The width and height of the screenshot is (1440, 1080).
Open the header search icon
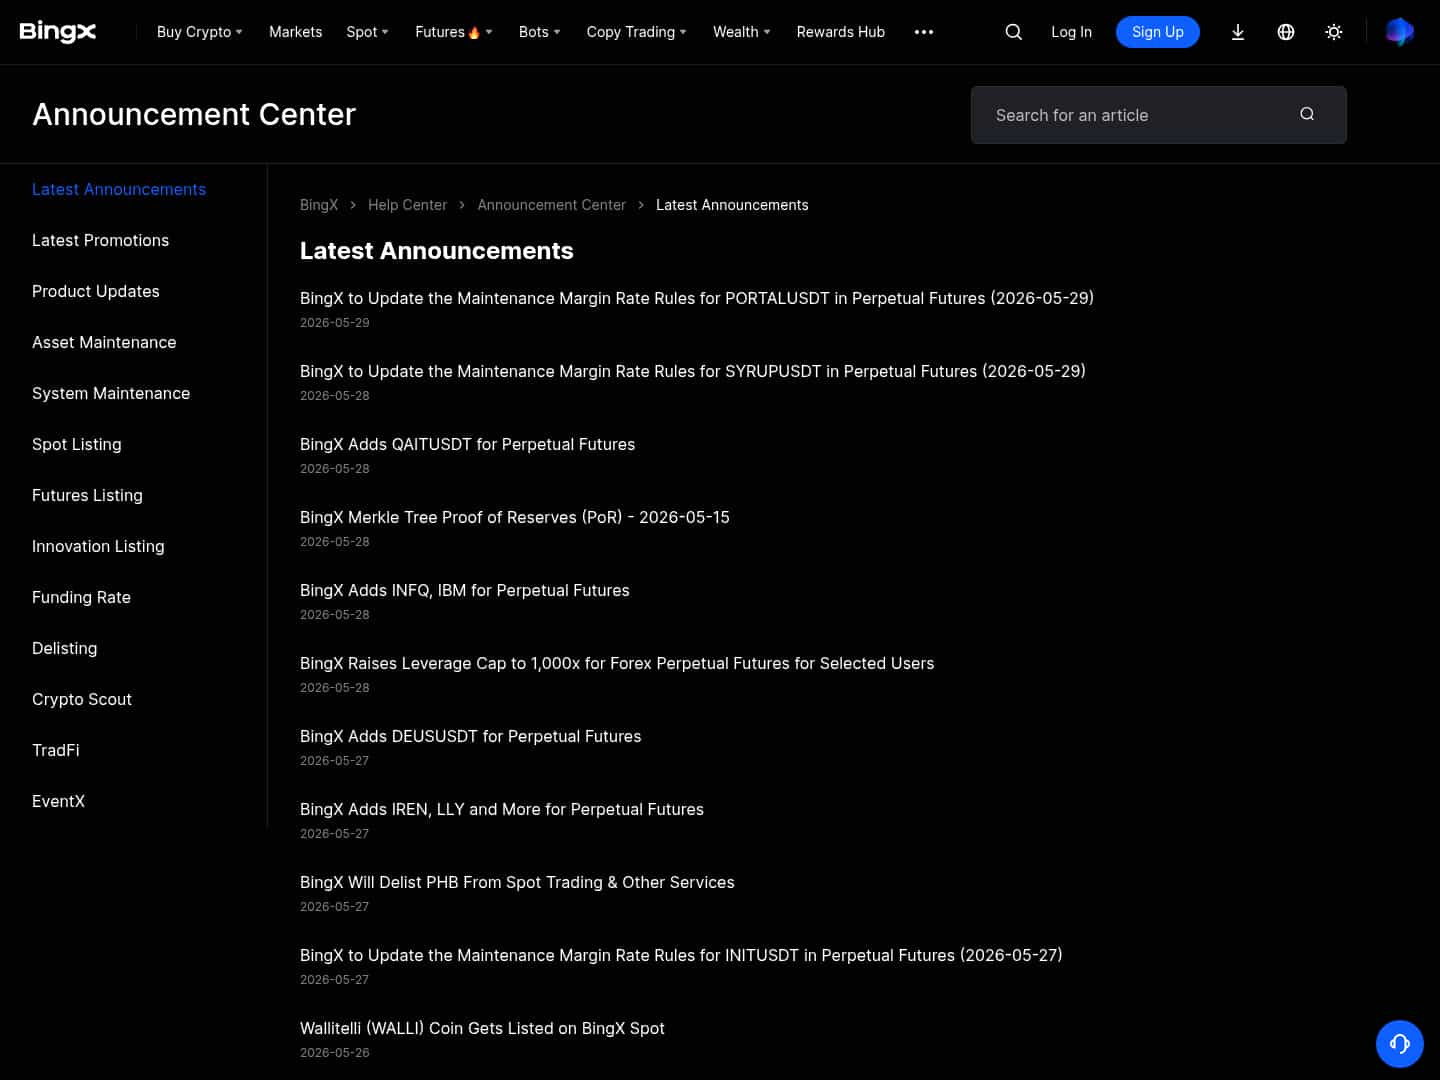(1013, 32)
